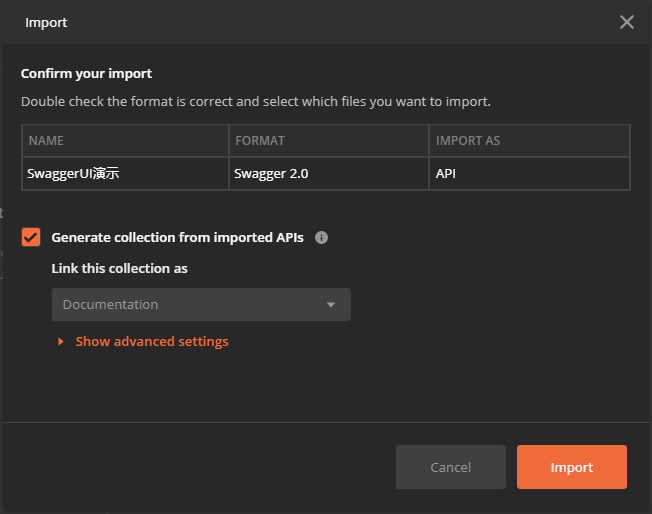Expand Show advanced settings triangle
This screenshot has height=514, width=652.
[x=61, y=341]
